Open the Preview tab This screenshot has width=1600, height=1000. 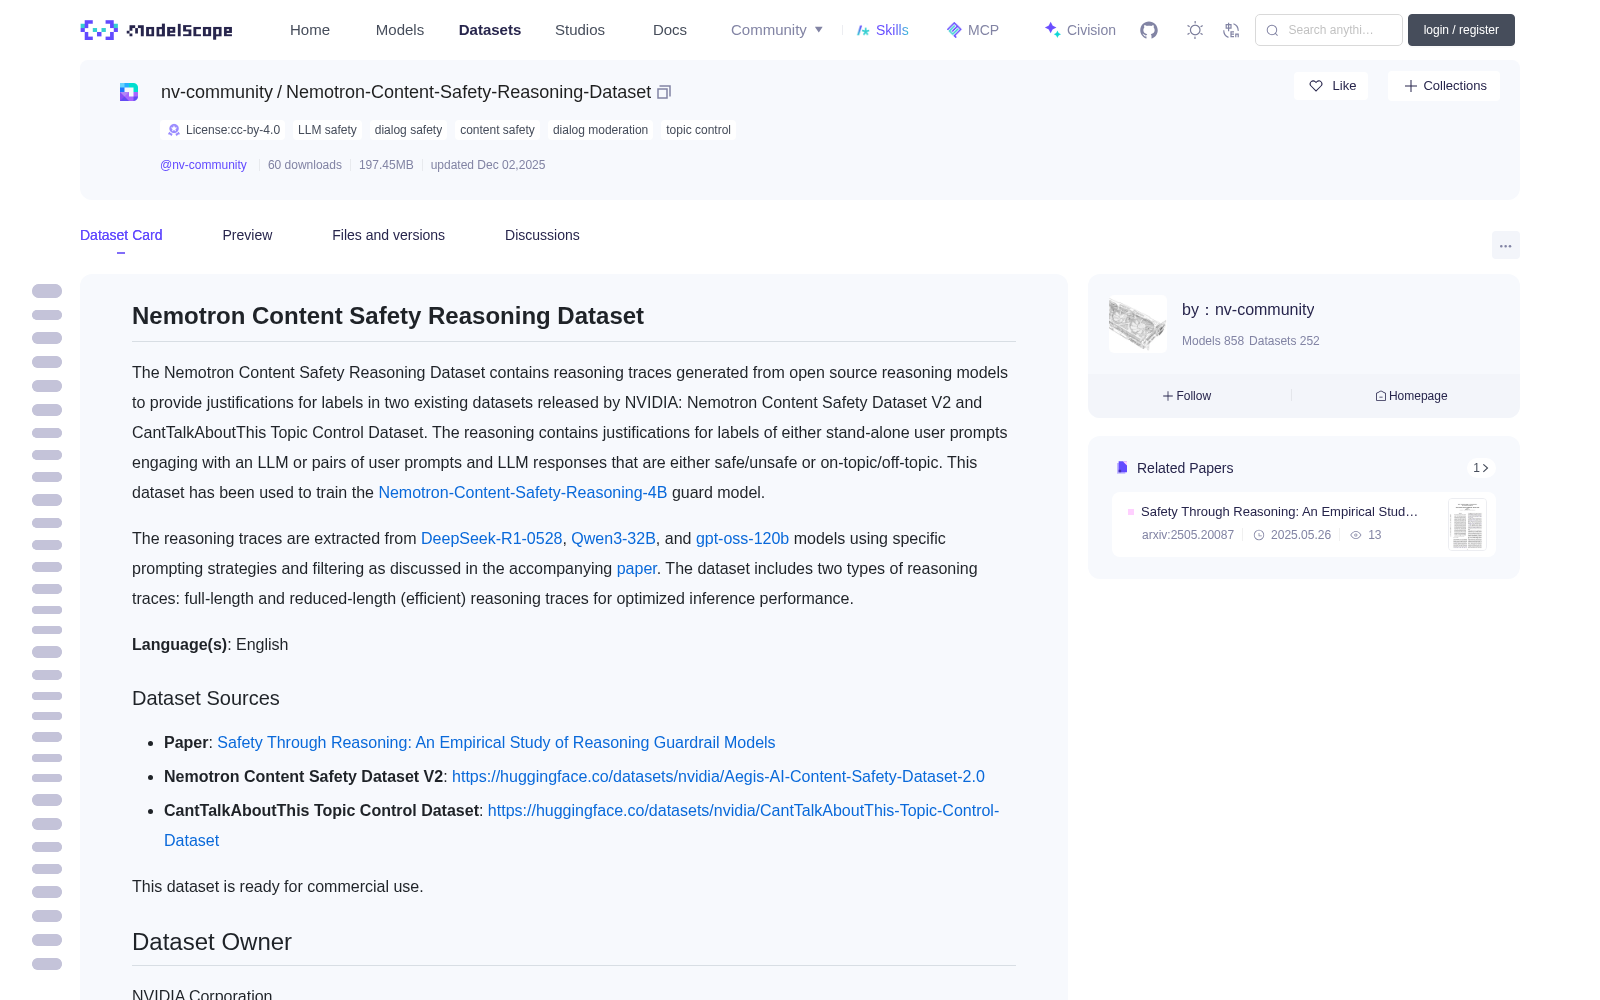(x=247, y=235)
